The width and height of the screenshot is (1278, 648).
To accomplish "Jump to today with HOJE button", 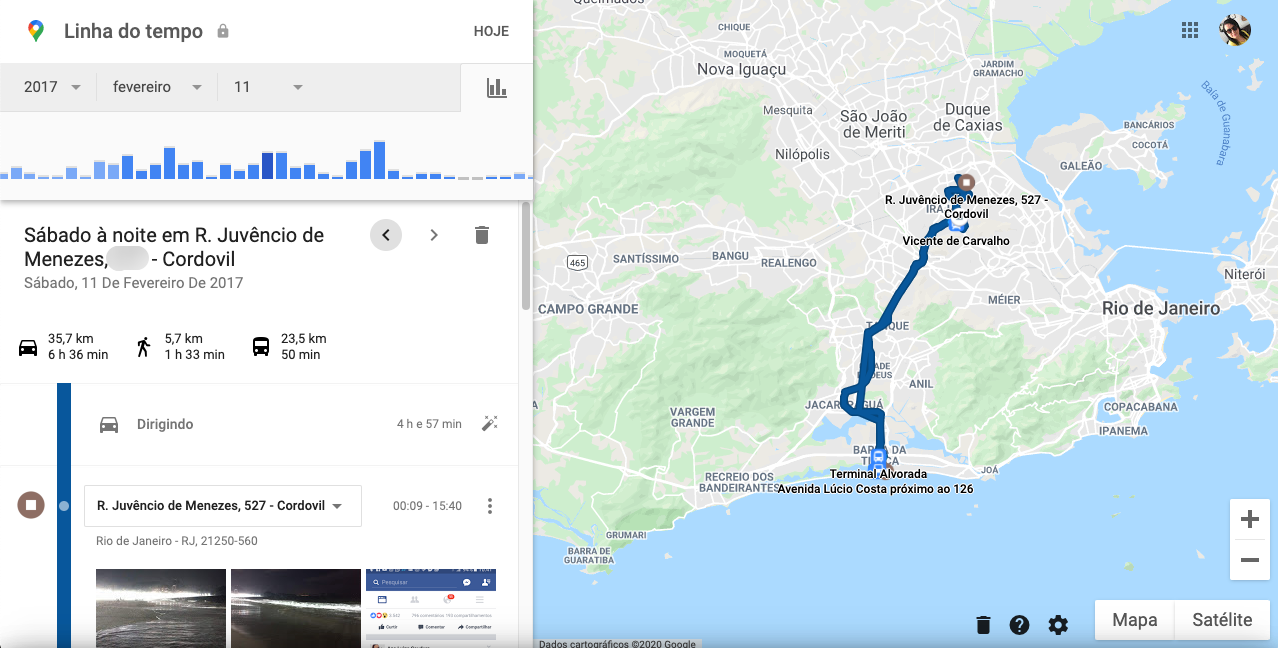I will click(491, 31).
